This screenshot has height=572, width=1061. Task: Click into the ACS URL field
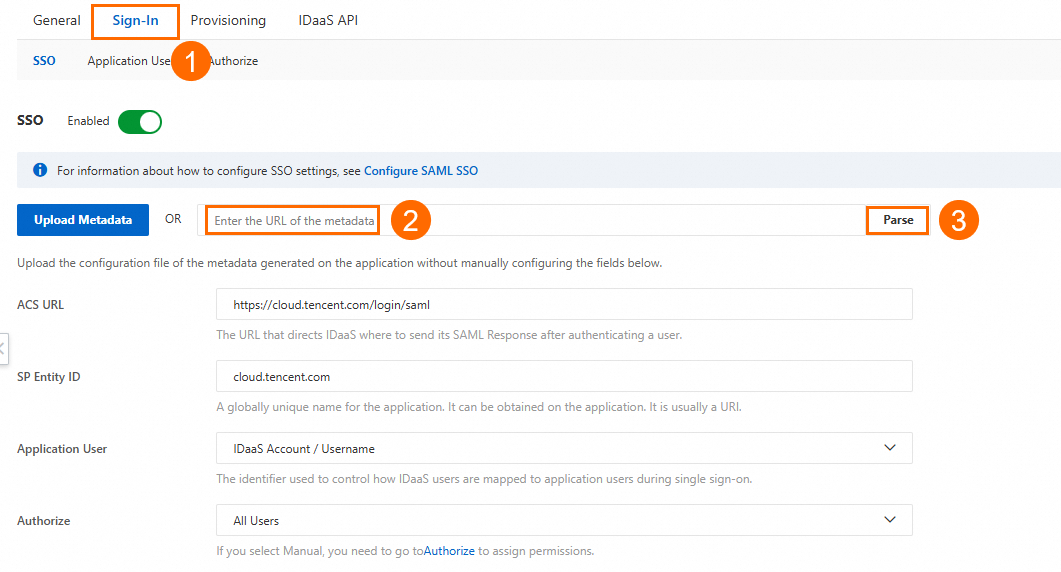point(564,305)
